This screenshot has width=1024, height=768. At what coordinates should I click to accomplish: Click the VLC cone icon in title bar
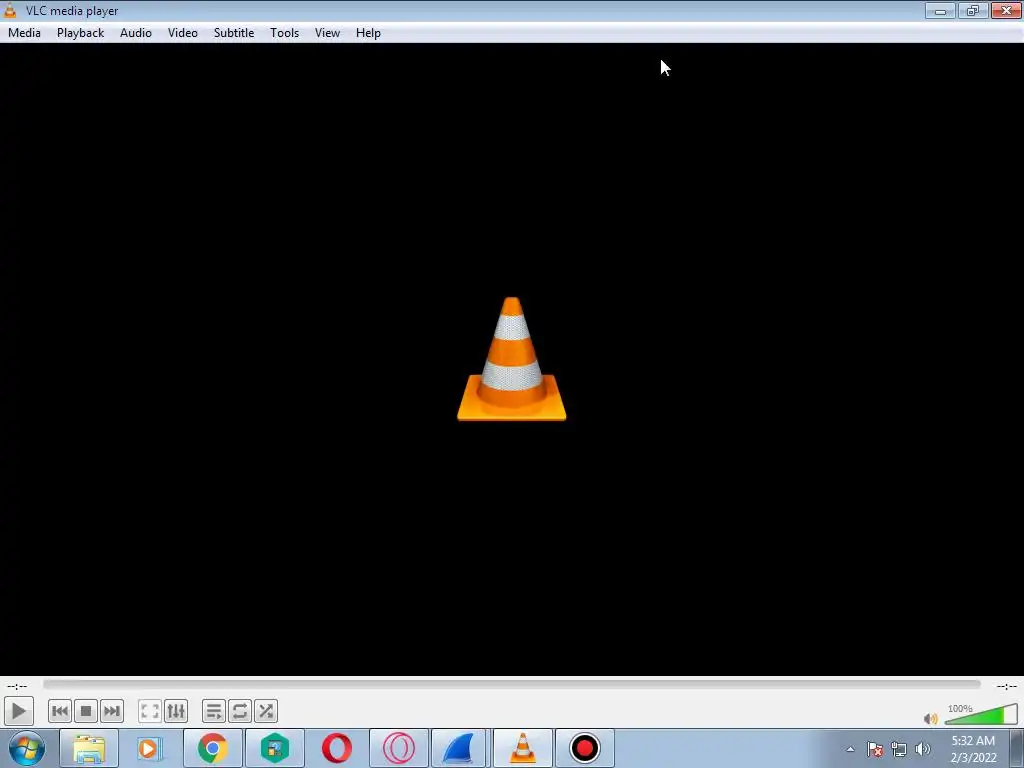coord(10,10)
